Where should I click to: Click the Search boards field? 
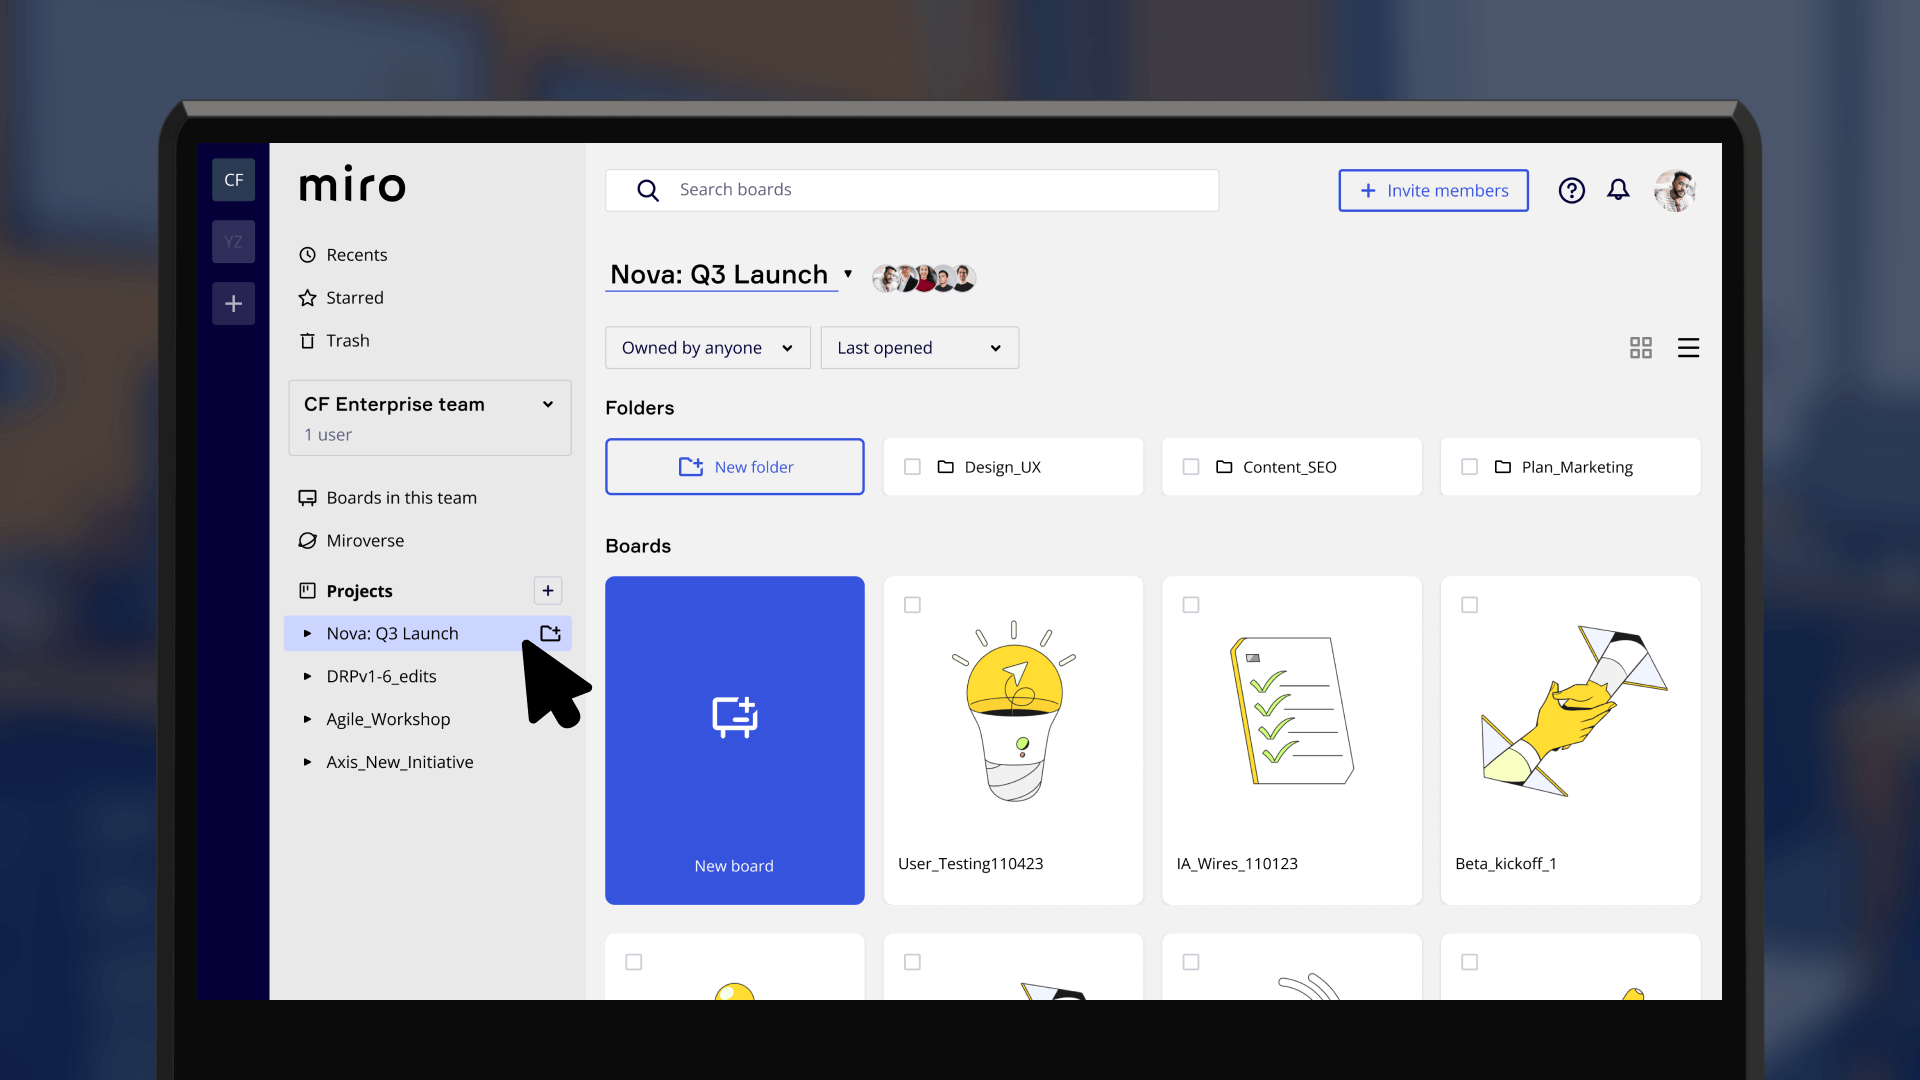pyautogui.click(x=911, y=190)
